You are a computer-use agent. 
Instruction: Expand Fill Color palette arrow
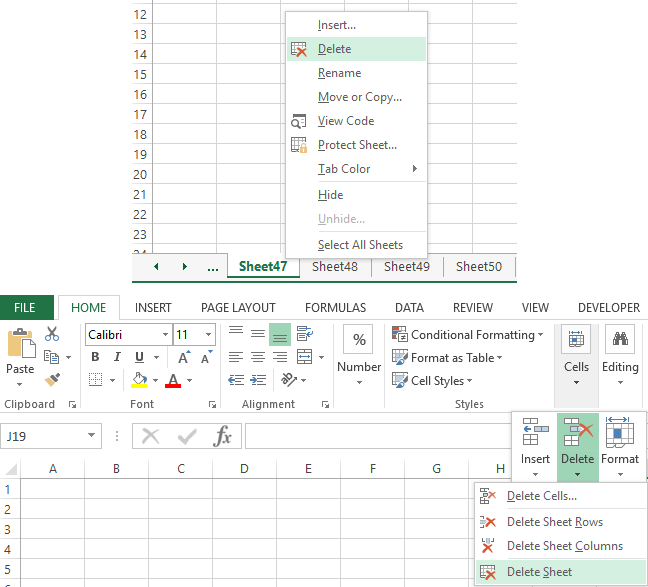(155, 380)
